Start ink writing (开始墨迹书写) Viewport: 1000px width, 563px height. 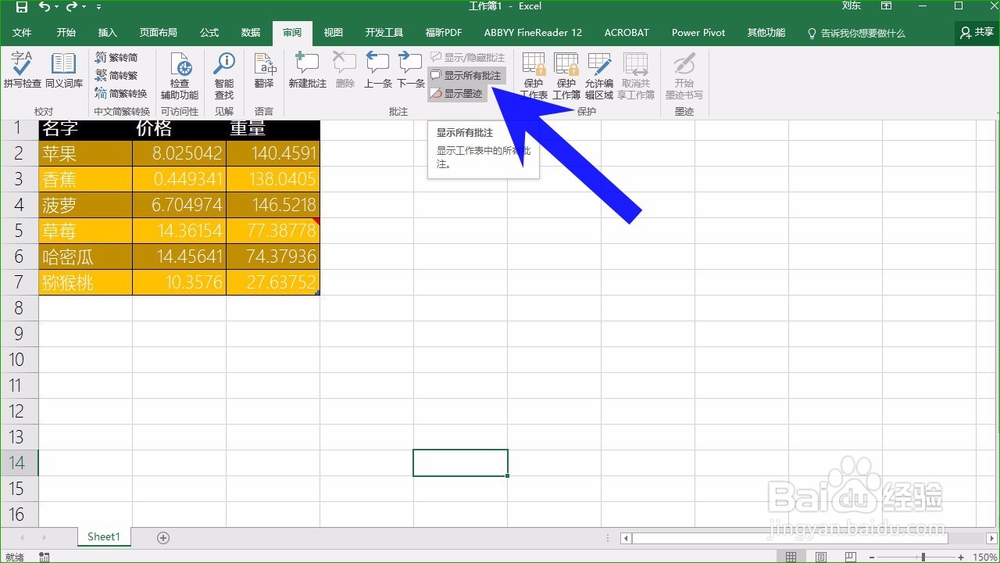tap(684, 76)
